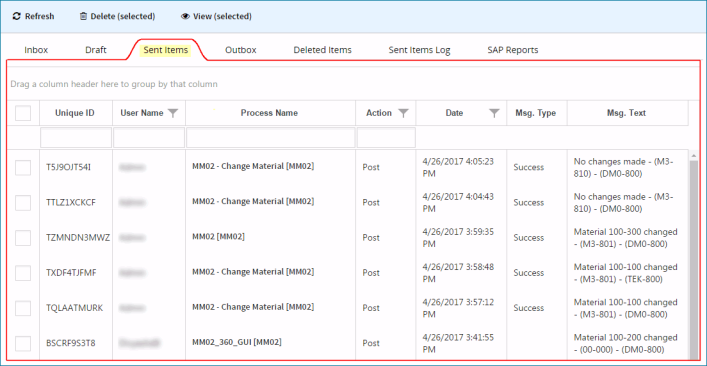707x366 pixels.
Task: Select the Unique ID cell TXDF4TJFMF
Action: click(71, 273)
